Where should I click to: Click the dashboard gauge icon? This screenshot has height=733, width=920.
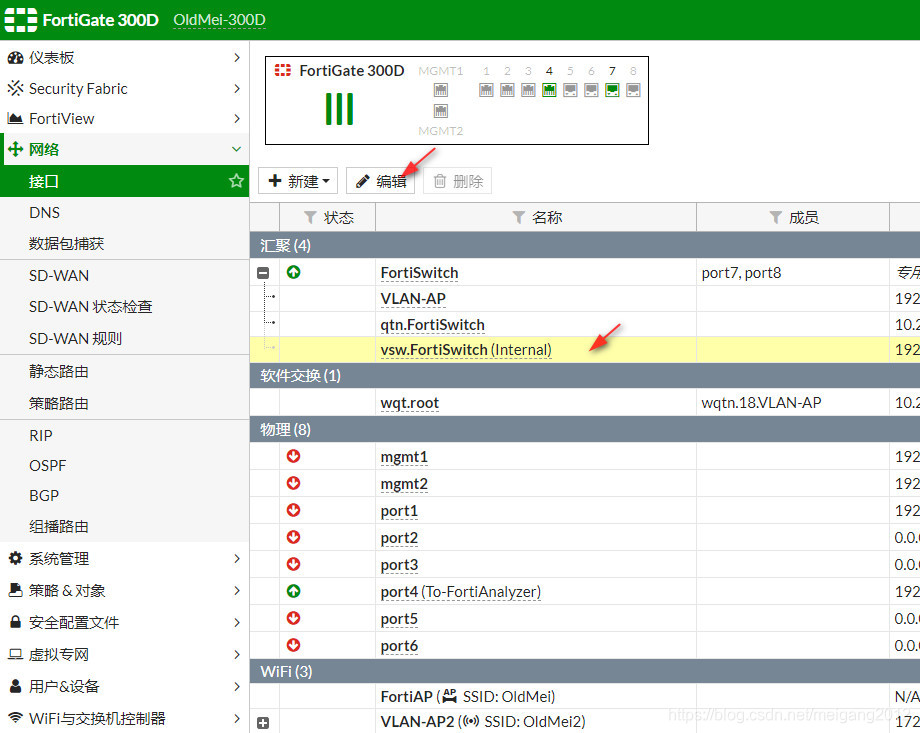pos(15,58)
